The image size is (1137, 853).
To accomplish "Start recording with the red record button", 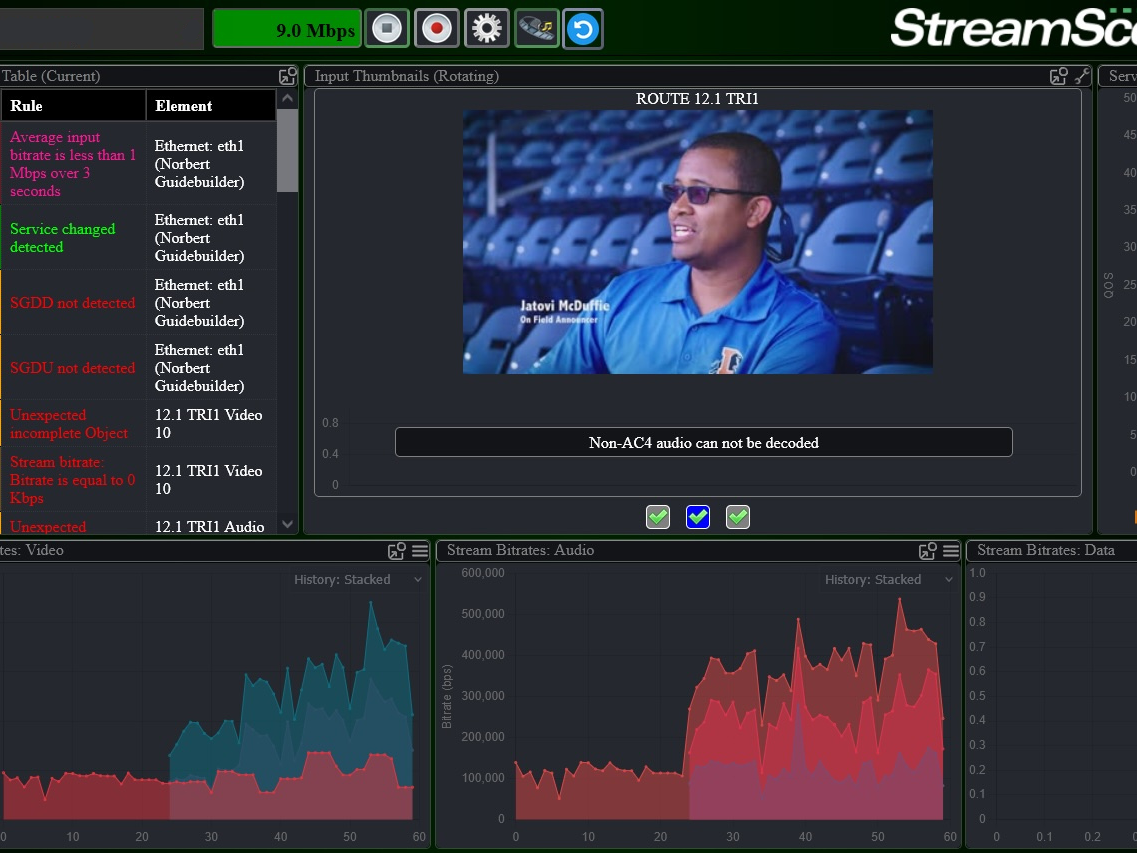I will tap(437, 28).
